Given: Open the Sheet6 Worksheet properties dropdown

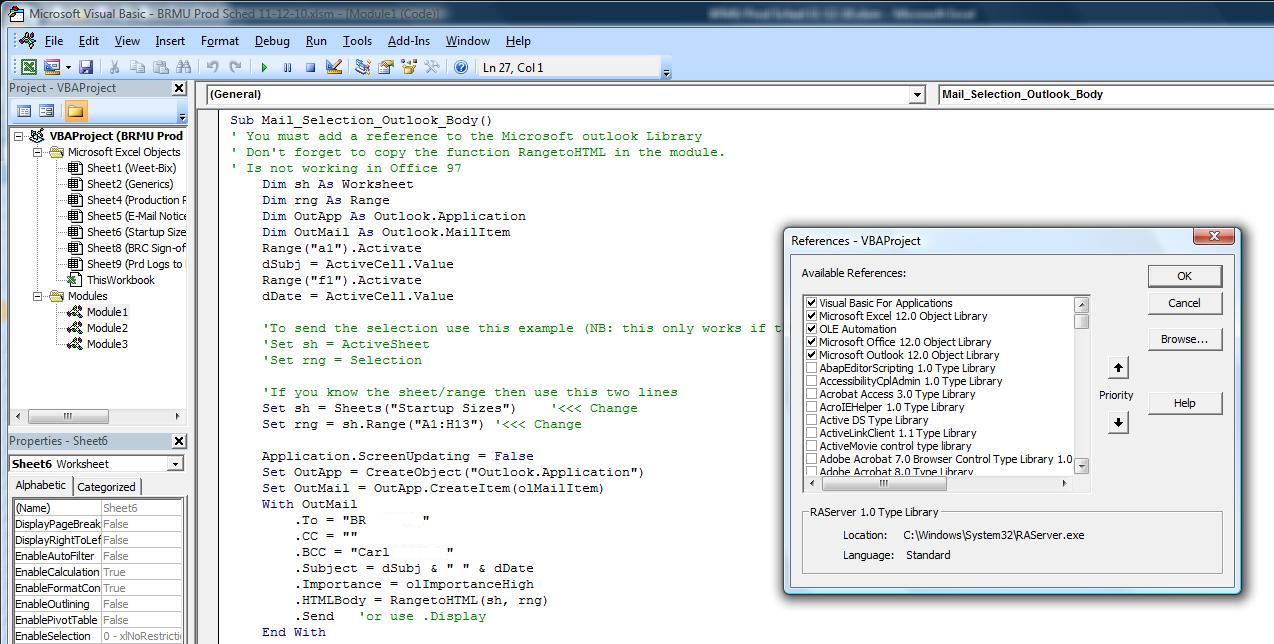Looking at the screenshot, I should (x=175, y=464).
